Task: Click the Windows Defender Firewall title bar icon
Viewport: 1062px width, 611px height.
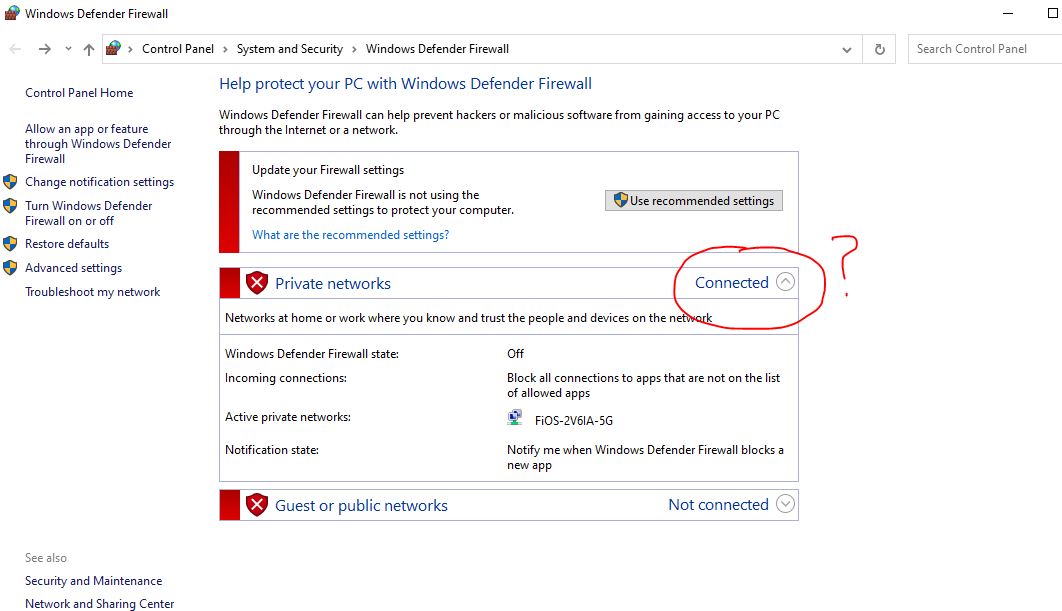Action: click(12, 13)
